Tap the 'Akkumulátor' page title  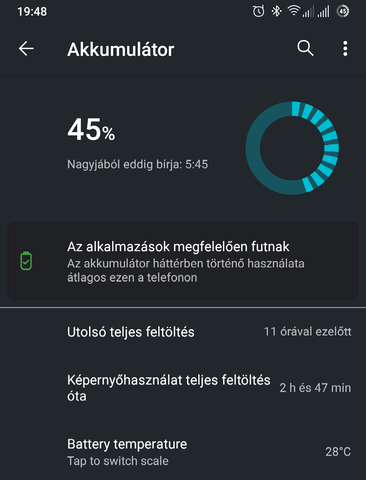click(121, 49)
